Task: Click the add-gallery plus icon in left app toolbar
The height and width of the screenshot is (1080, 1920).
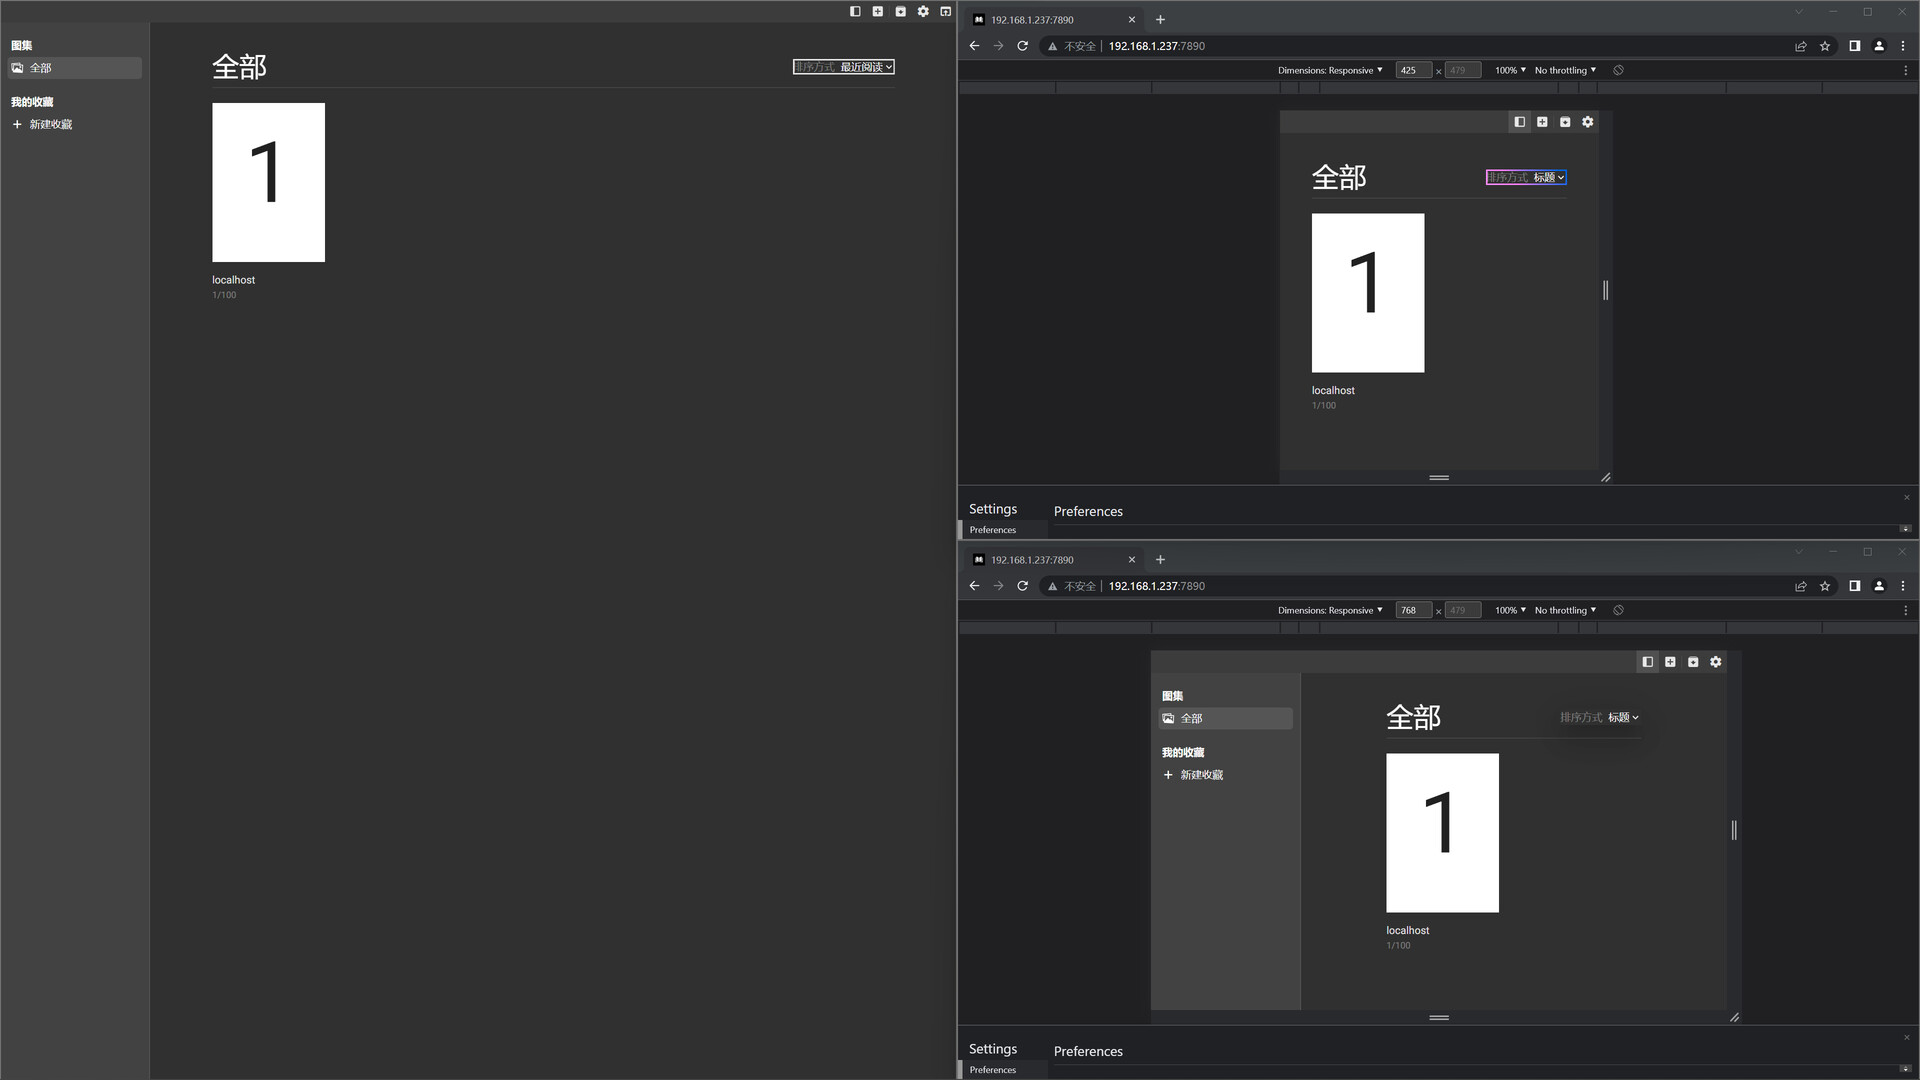Action: click(x=878, y=12)
